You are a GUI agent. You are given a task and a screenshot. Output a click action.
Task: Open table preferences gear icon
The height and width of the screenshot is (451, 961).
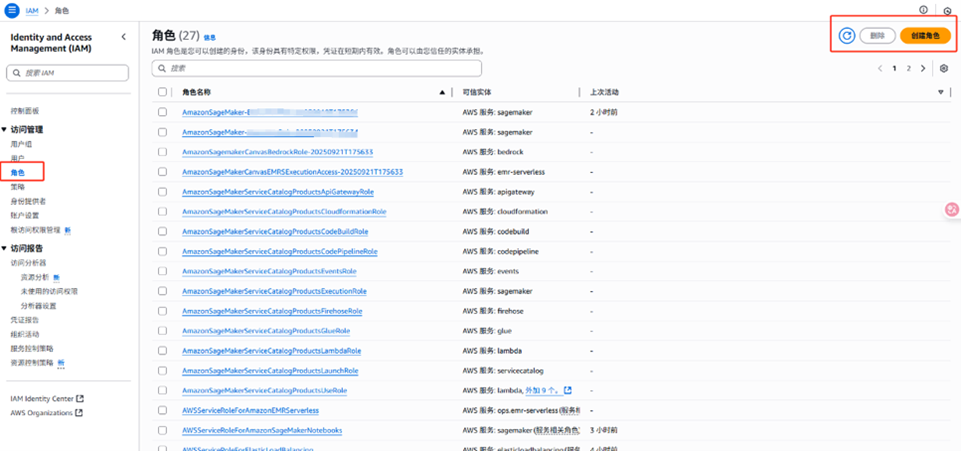point(944,69)
